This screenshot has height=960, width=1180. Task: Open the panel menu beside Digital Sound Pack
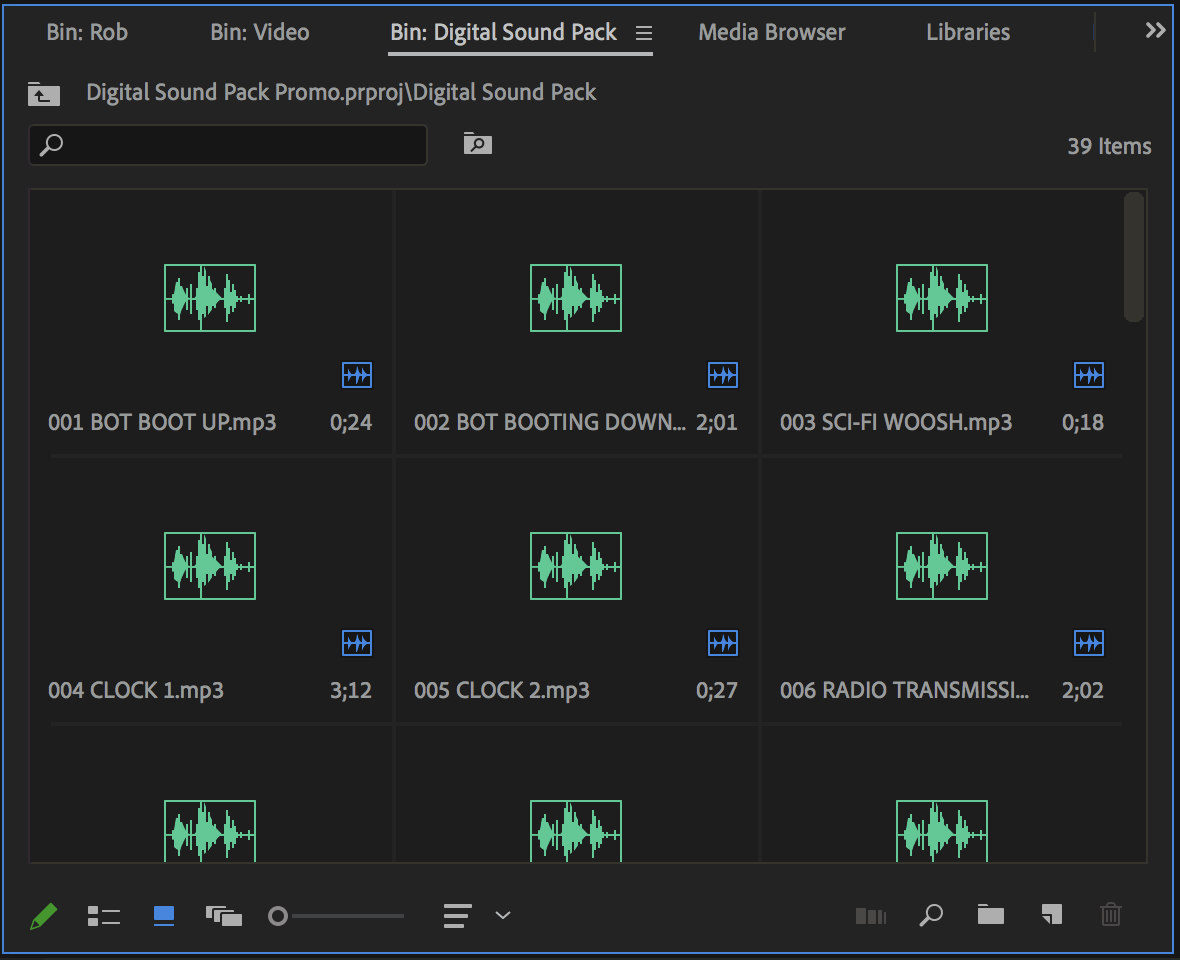(x=643, y=33)
